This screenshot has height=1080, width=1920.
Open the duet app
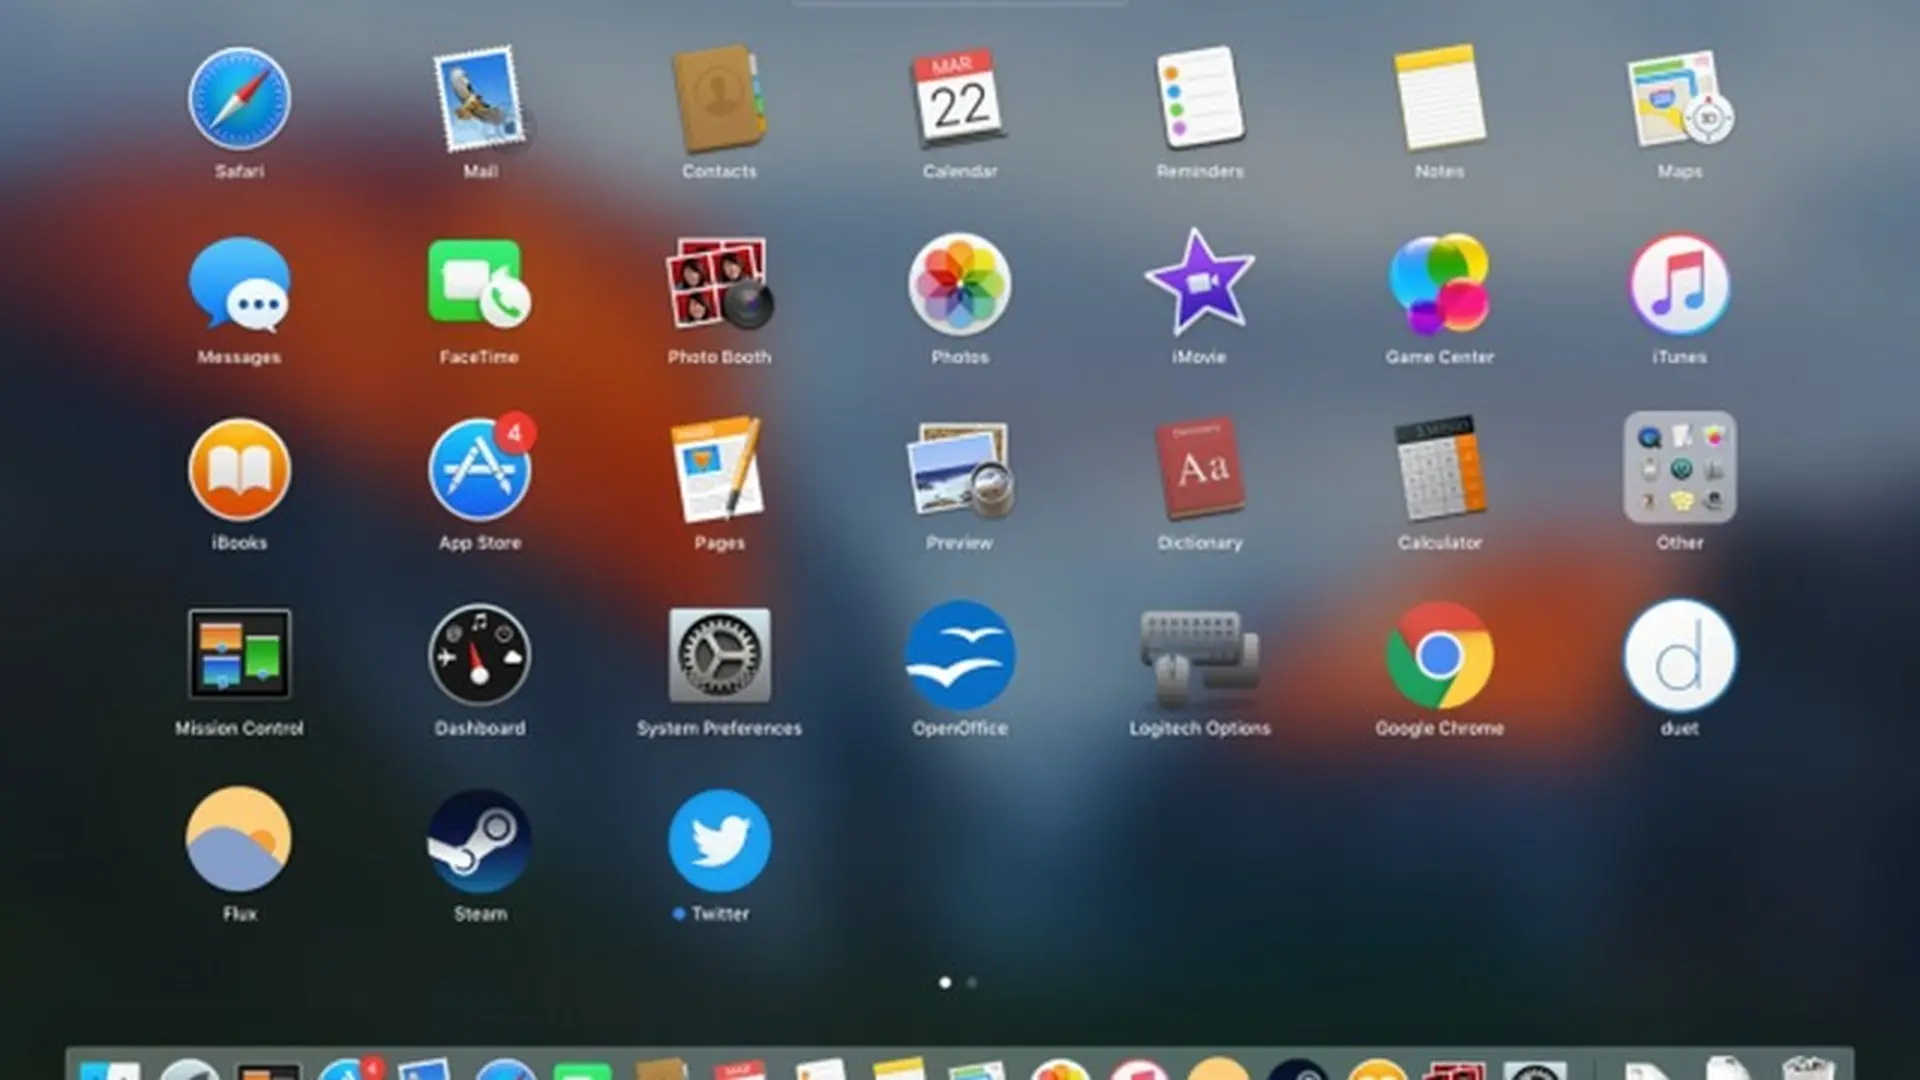tap(1679, 655)
